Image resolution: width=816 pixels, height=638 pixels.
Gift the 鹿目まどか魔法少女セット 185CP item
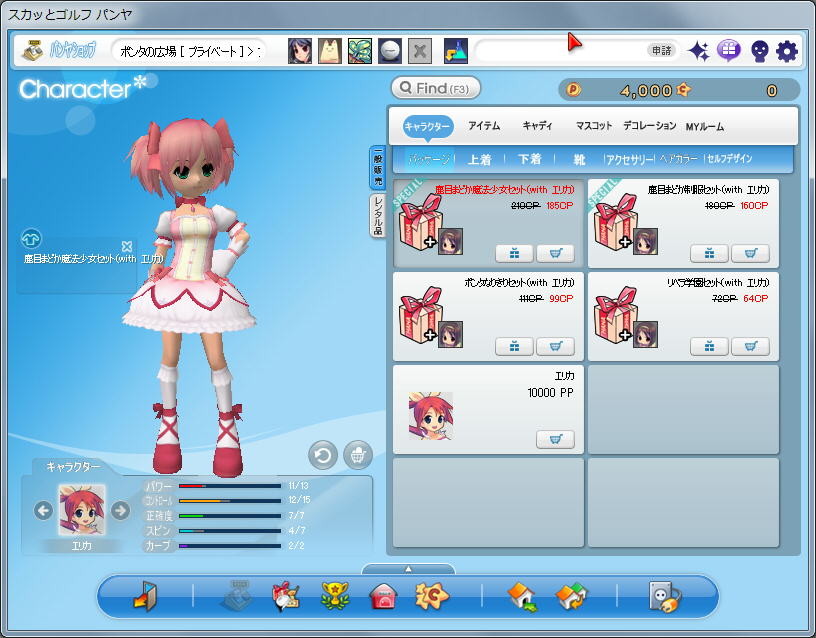(x=514, y=253)
